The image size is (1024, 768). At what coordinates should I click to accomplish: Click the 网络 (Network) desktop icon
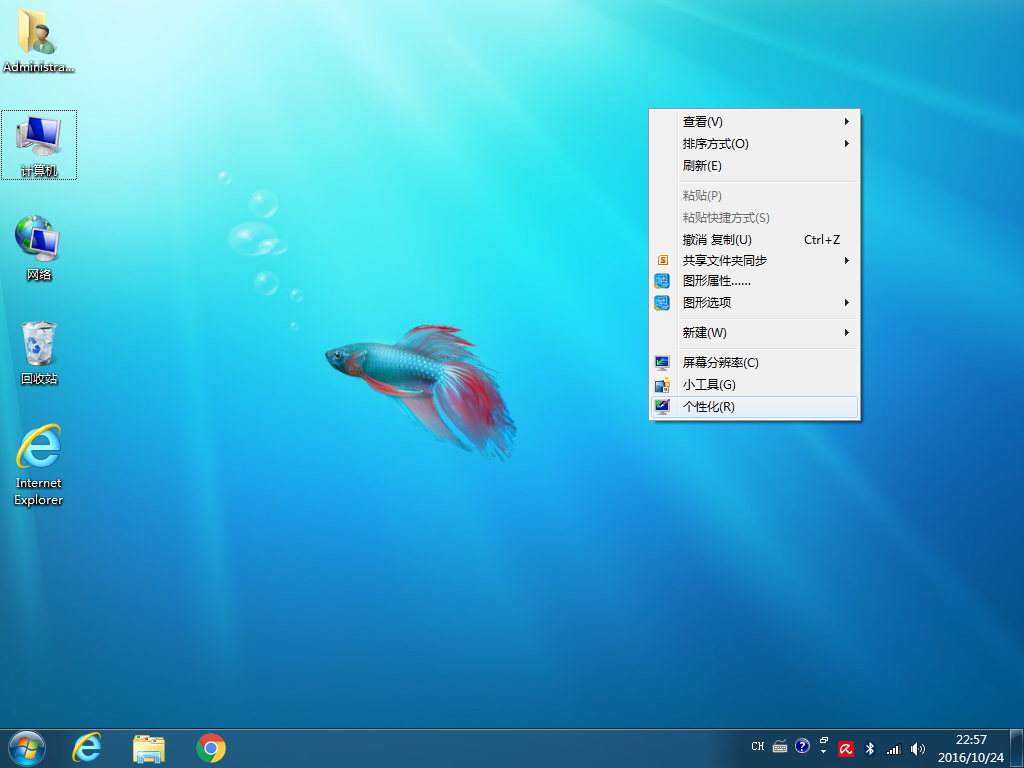click(x=39, y=247)
